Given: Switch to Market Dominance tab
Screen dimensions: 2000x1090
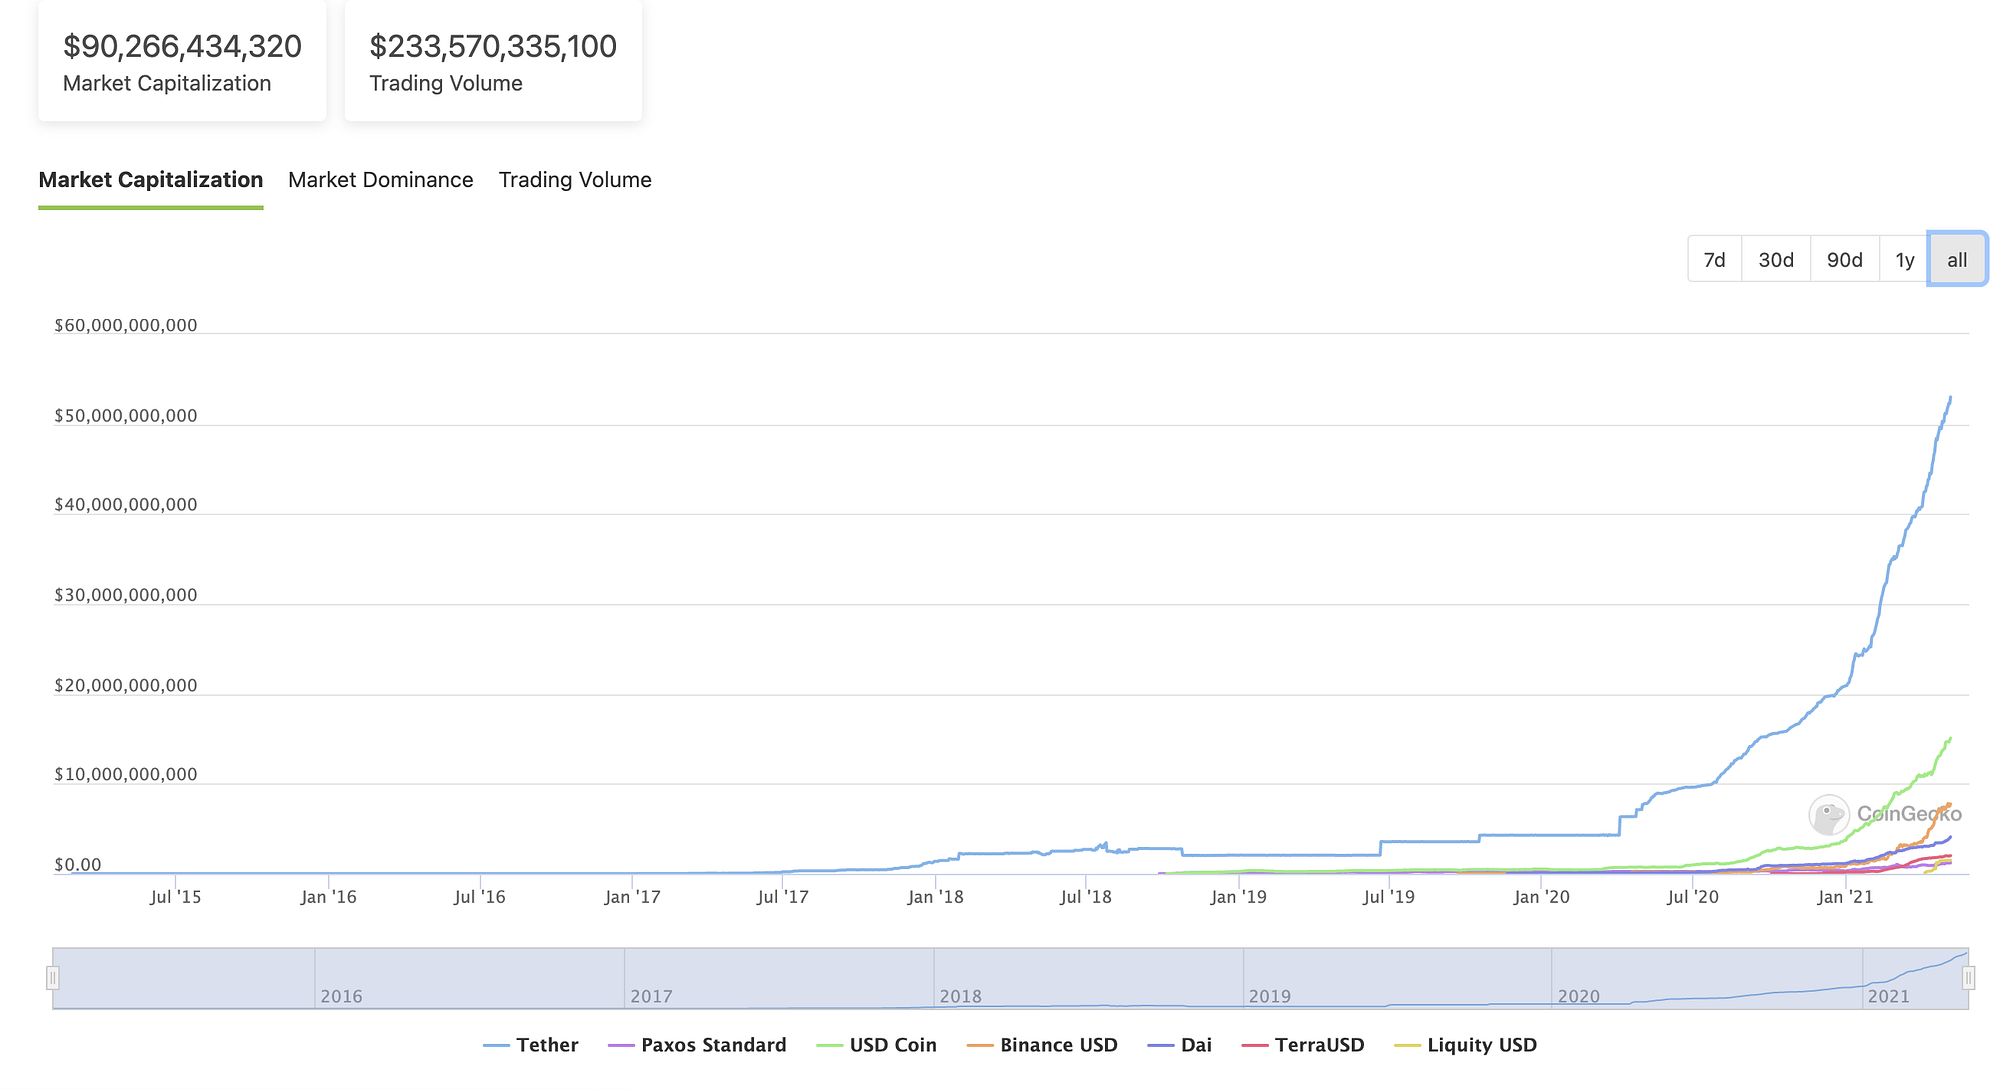Looking at the screenshot, I should 380,180.
